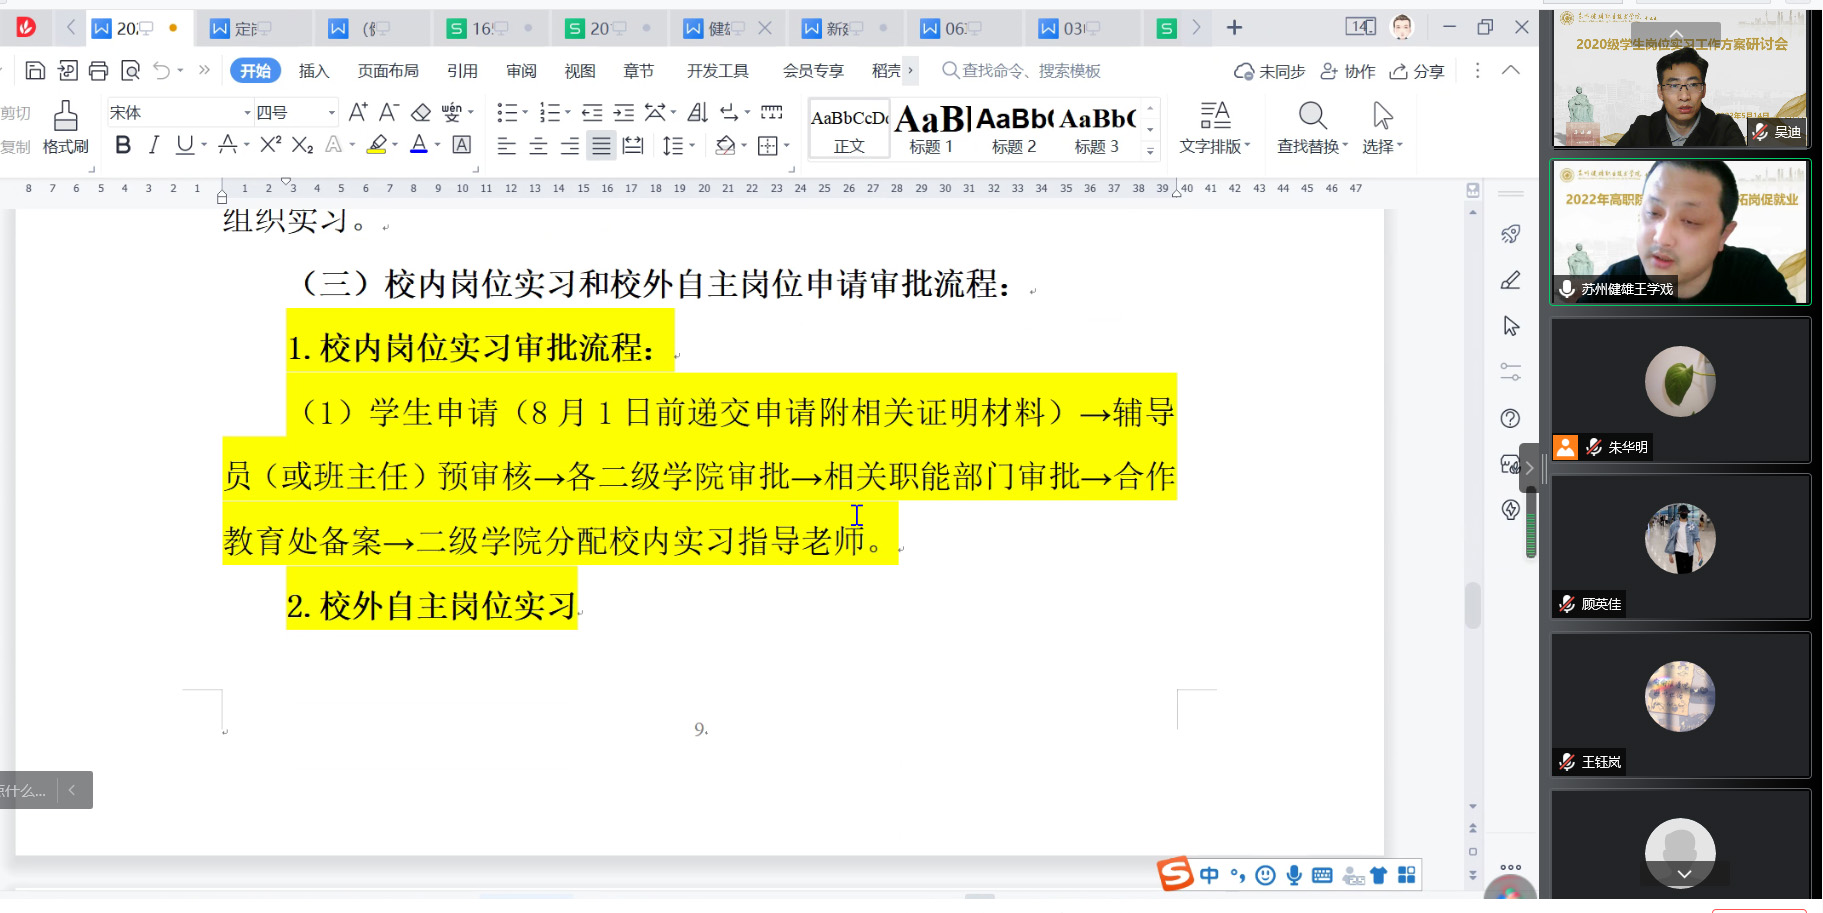Screen dimensions: 1823x913
Task: Click the 分享 share button
Action: (1417, 71)
